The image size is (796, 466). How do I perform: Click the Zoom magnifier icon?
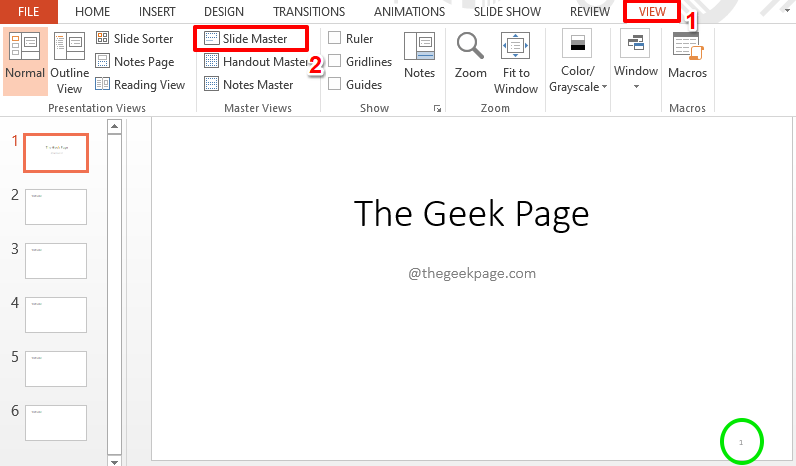470,47
